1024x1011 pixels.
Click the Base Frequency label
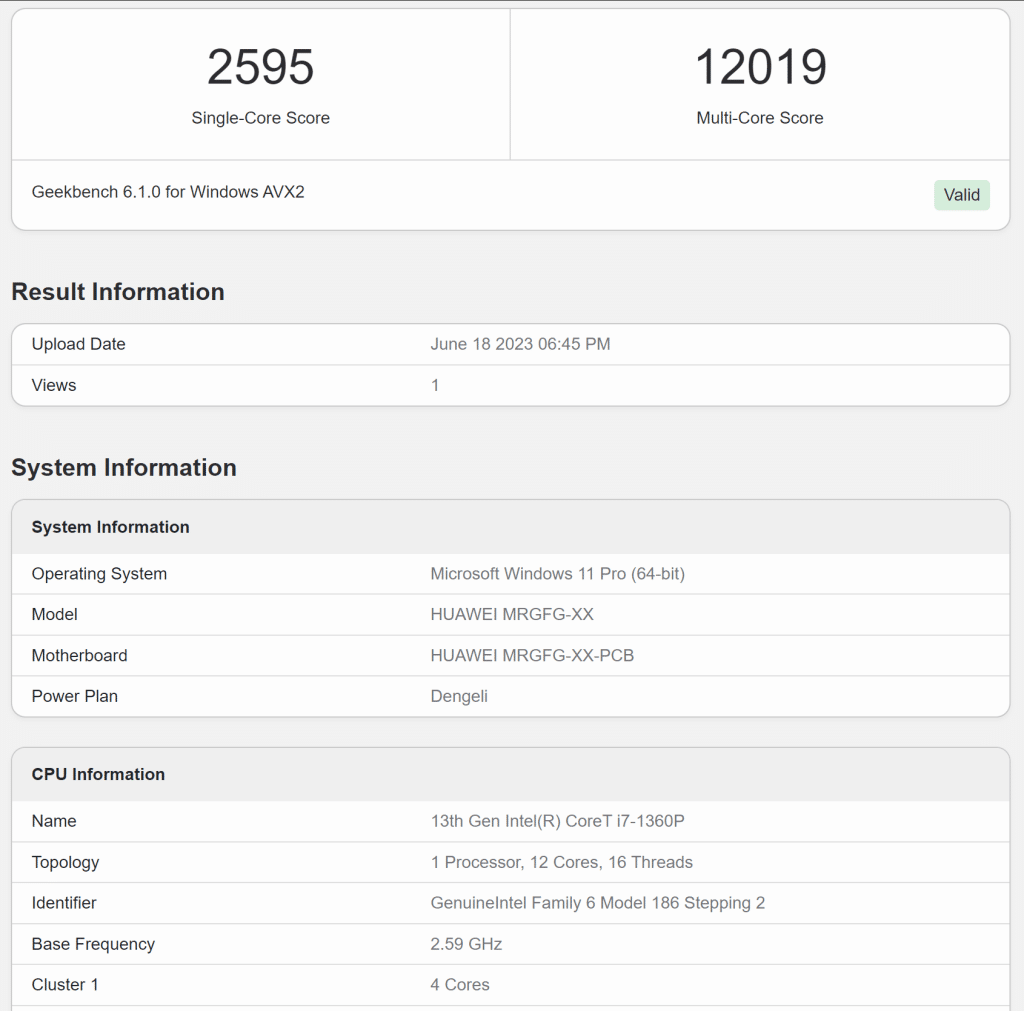point(93,944)
